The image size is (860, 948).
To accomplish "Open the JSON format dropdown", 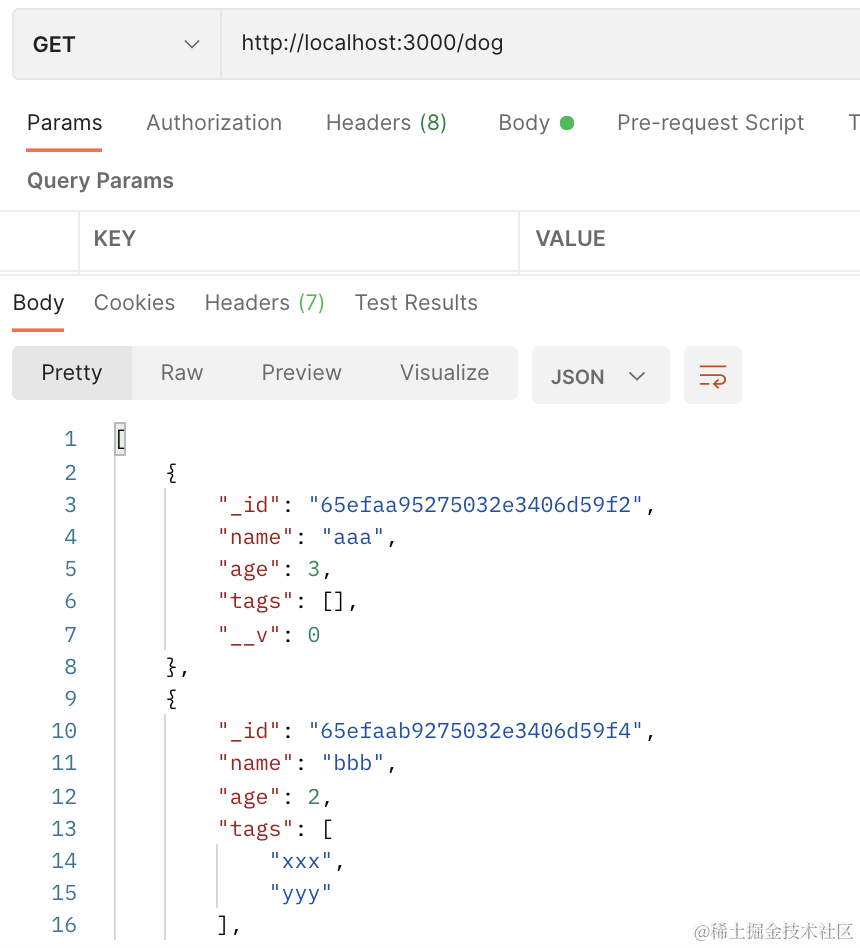I will (600, 376).
